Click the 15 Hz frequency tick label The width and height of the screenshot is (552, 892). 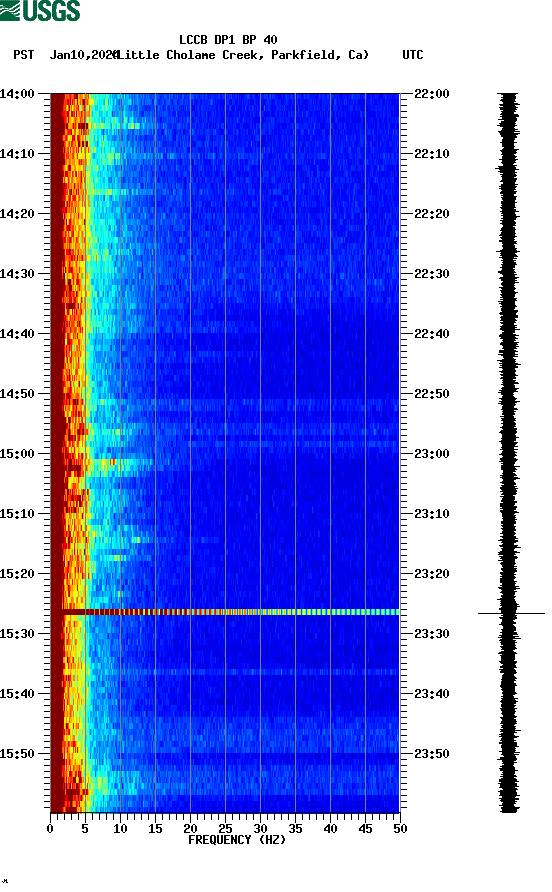pos(155,829)
